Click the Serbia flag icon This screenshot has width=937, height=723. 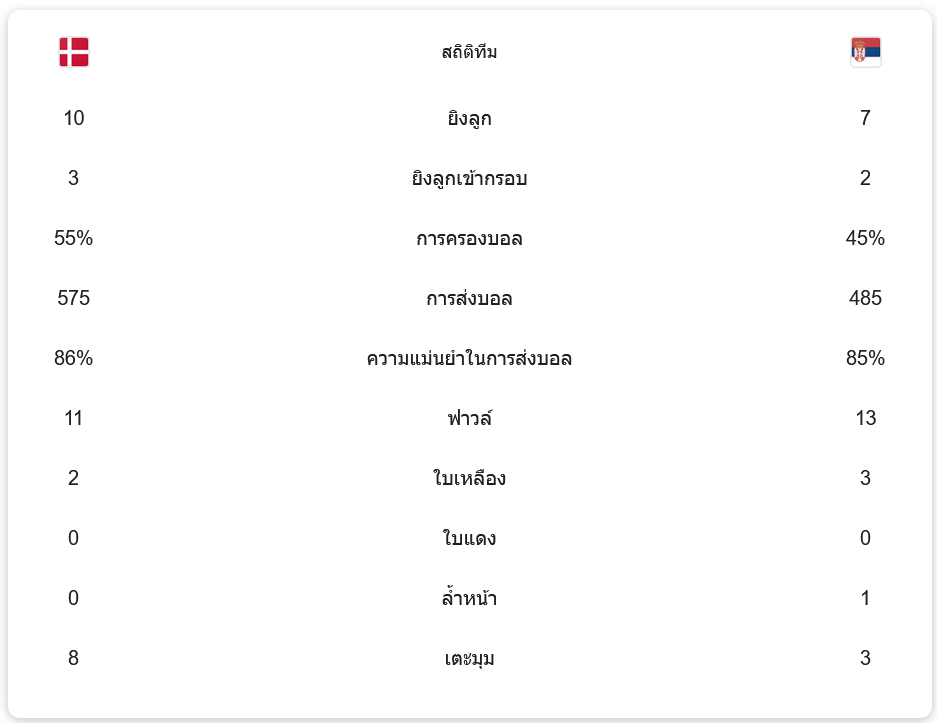[865, 52]
